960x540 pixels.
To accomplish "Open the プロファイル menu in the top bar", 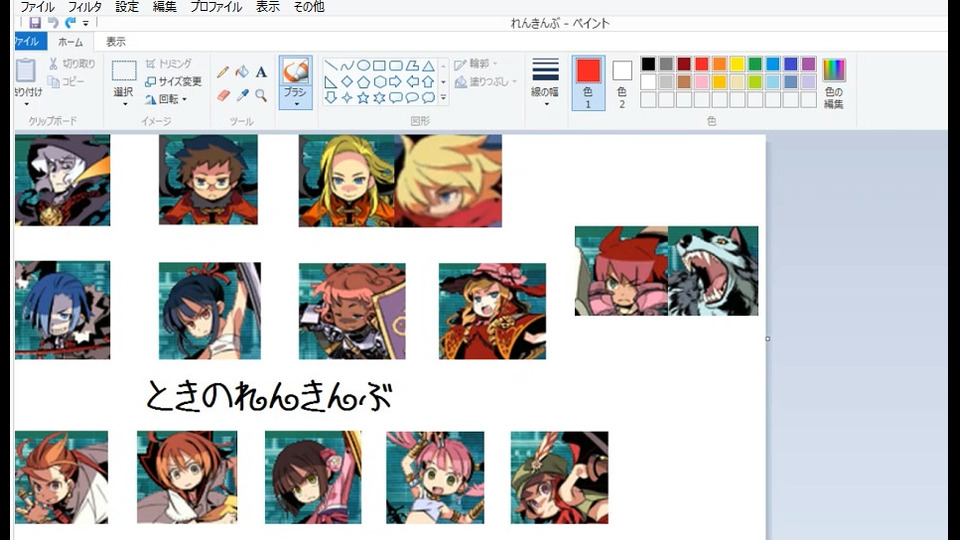I will click(x=216, y=7).
